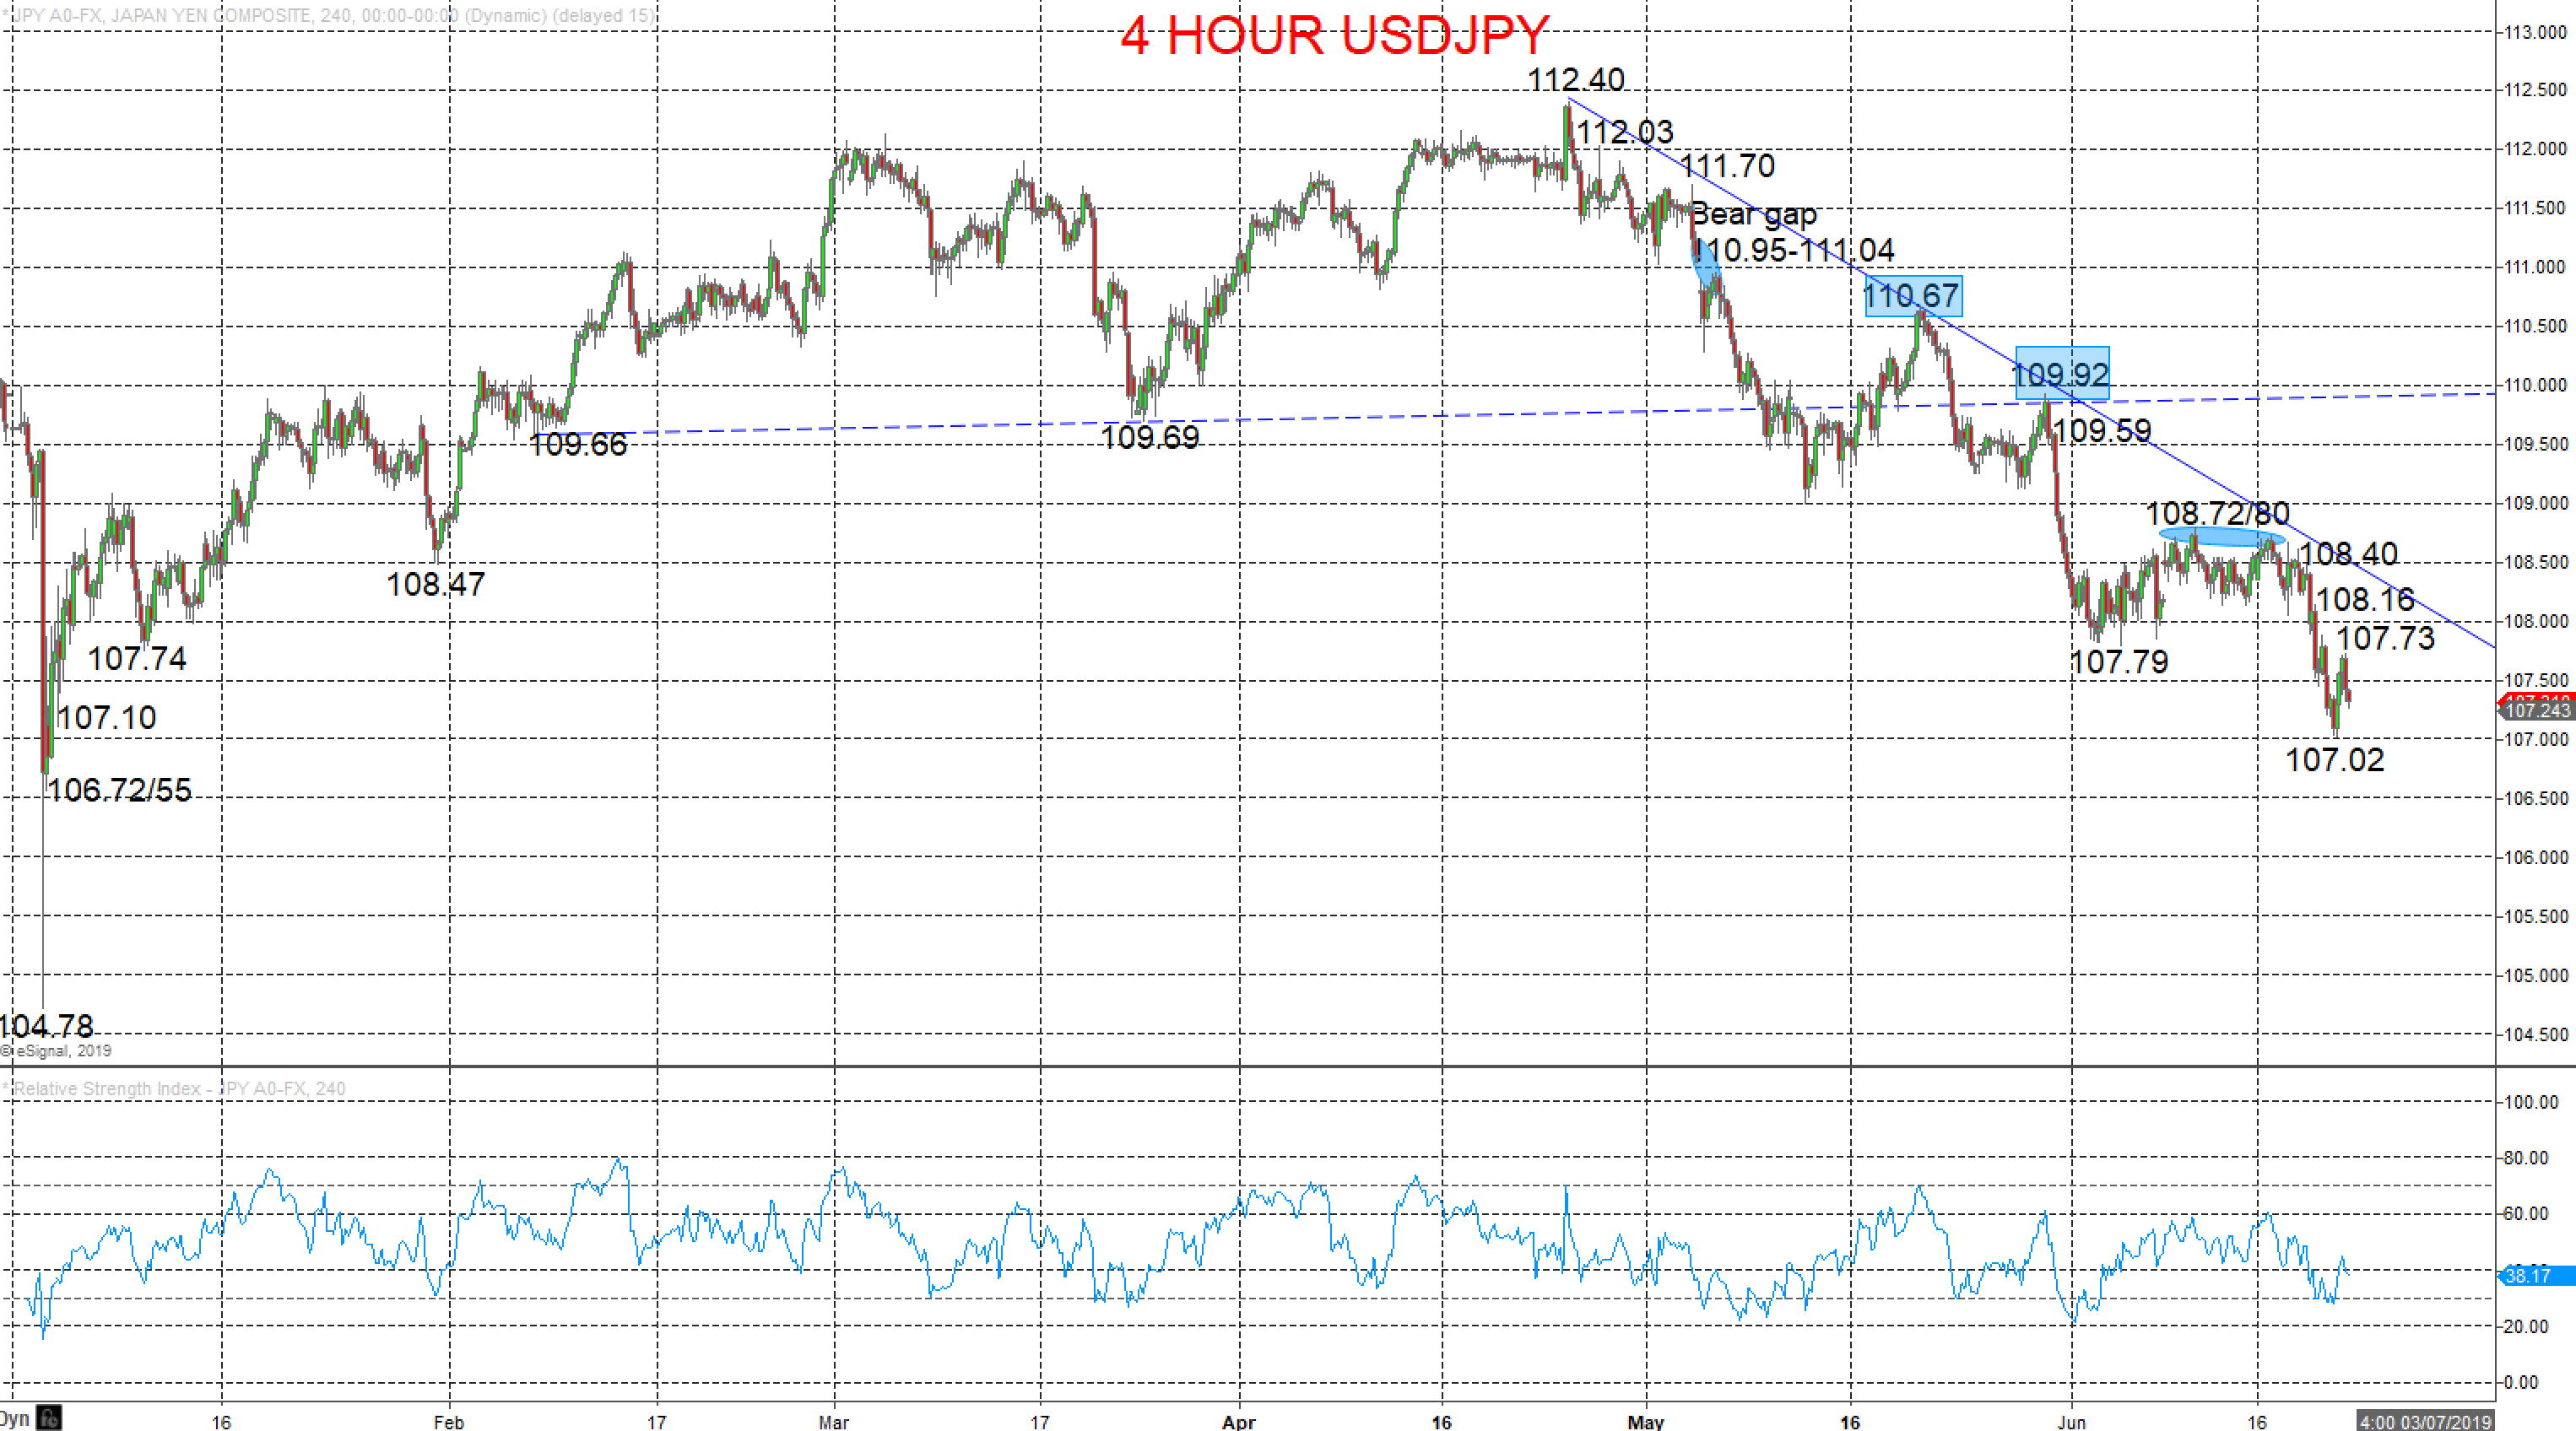Click the May date axis marker
Screen dimensions: 2576x1431
[x=1645, y=1422]
